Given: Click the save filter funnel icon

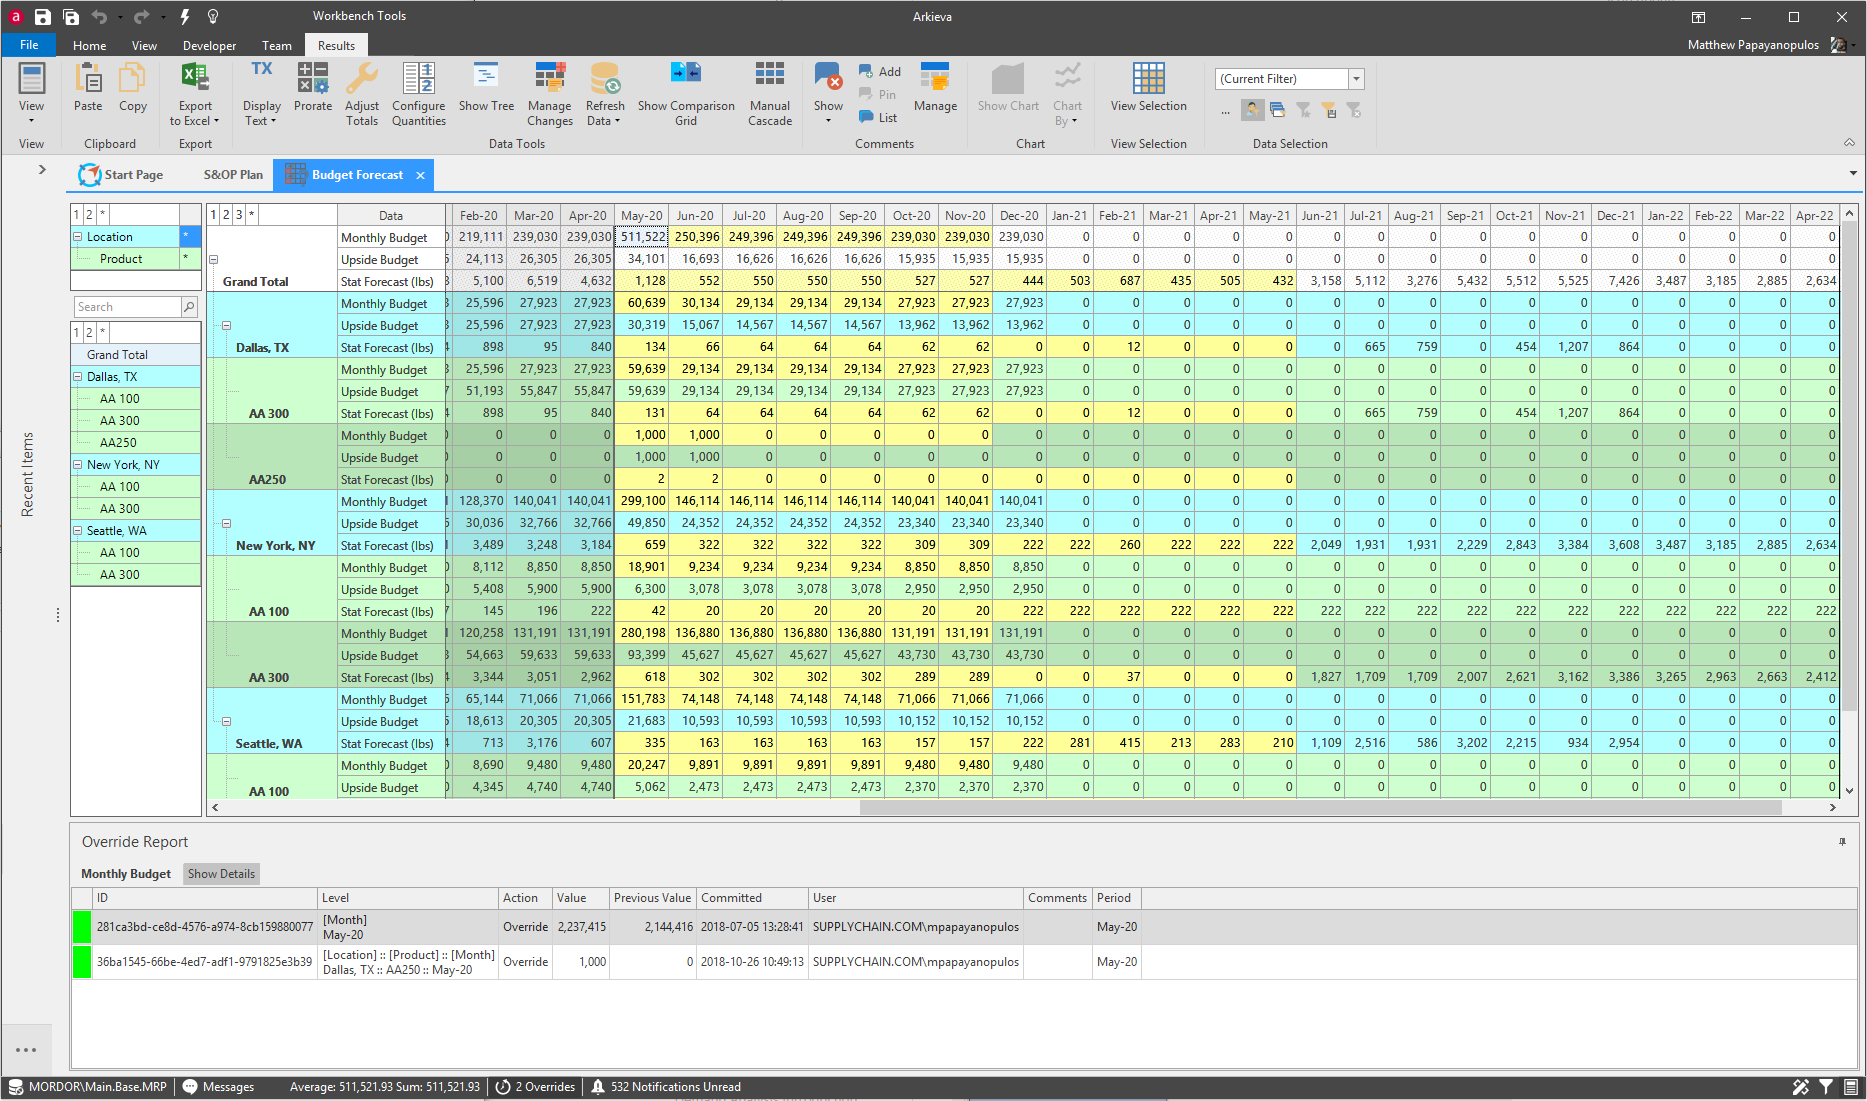Looking at the screenshot, I should click(1329, 110).
